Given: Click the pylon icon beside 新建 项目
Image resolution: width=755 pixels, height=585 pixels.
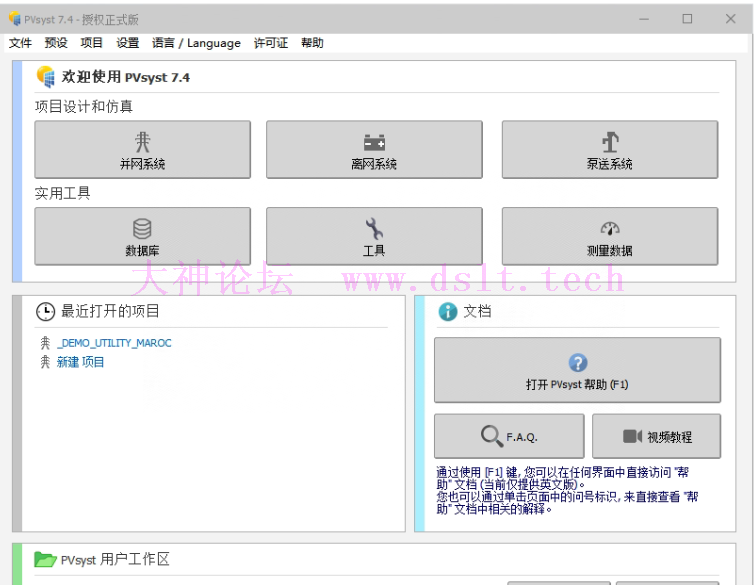Looking at the screenshot, I should pos(45,362).
